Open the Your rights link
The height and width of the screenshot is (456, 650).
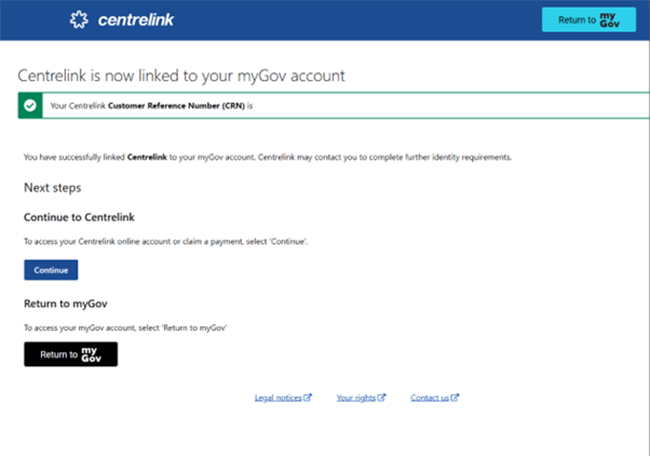coord(356,398)
